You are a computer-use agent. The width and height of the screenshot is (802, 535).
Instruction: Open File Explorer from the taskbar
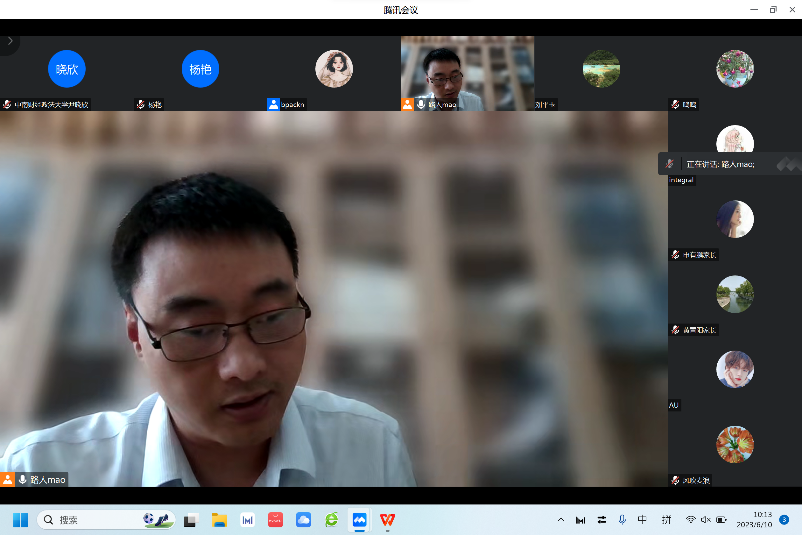[219, 520]
